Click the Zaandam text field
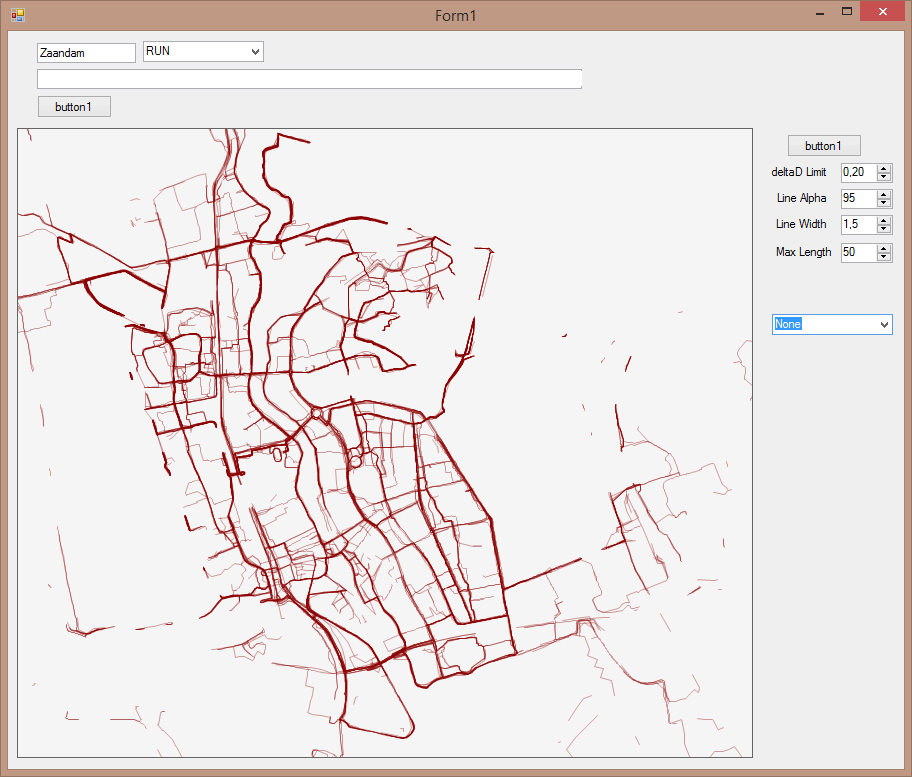 tap(85, 53)
